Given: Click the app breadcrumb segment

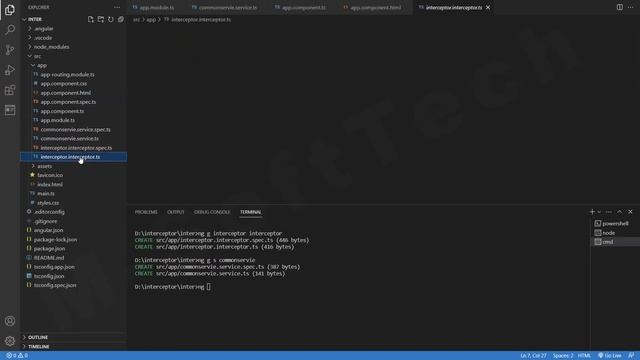Looking at the screenshot, I should coord(151,20).
